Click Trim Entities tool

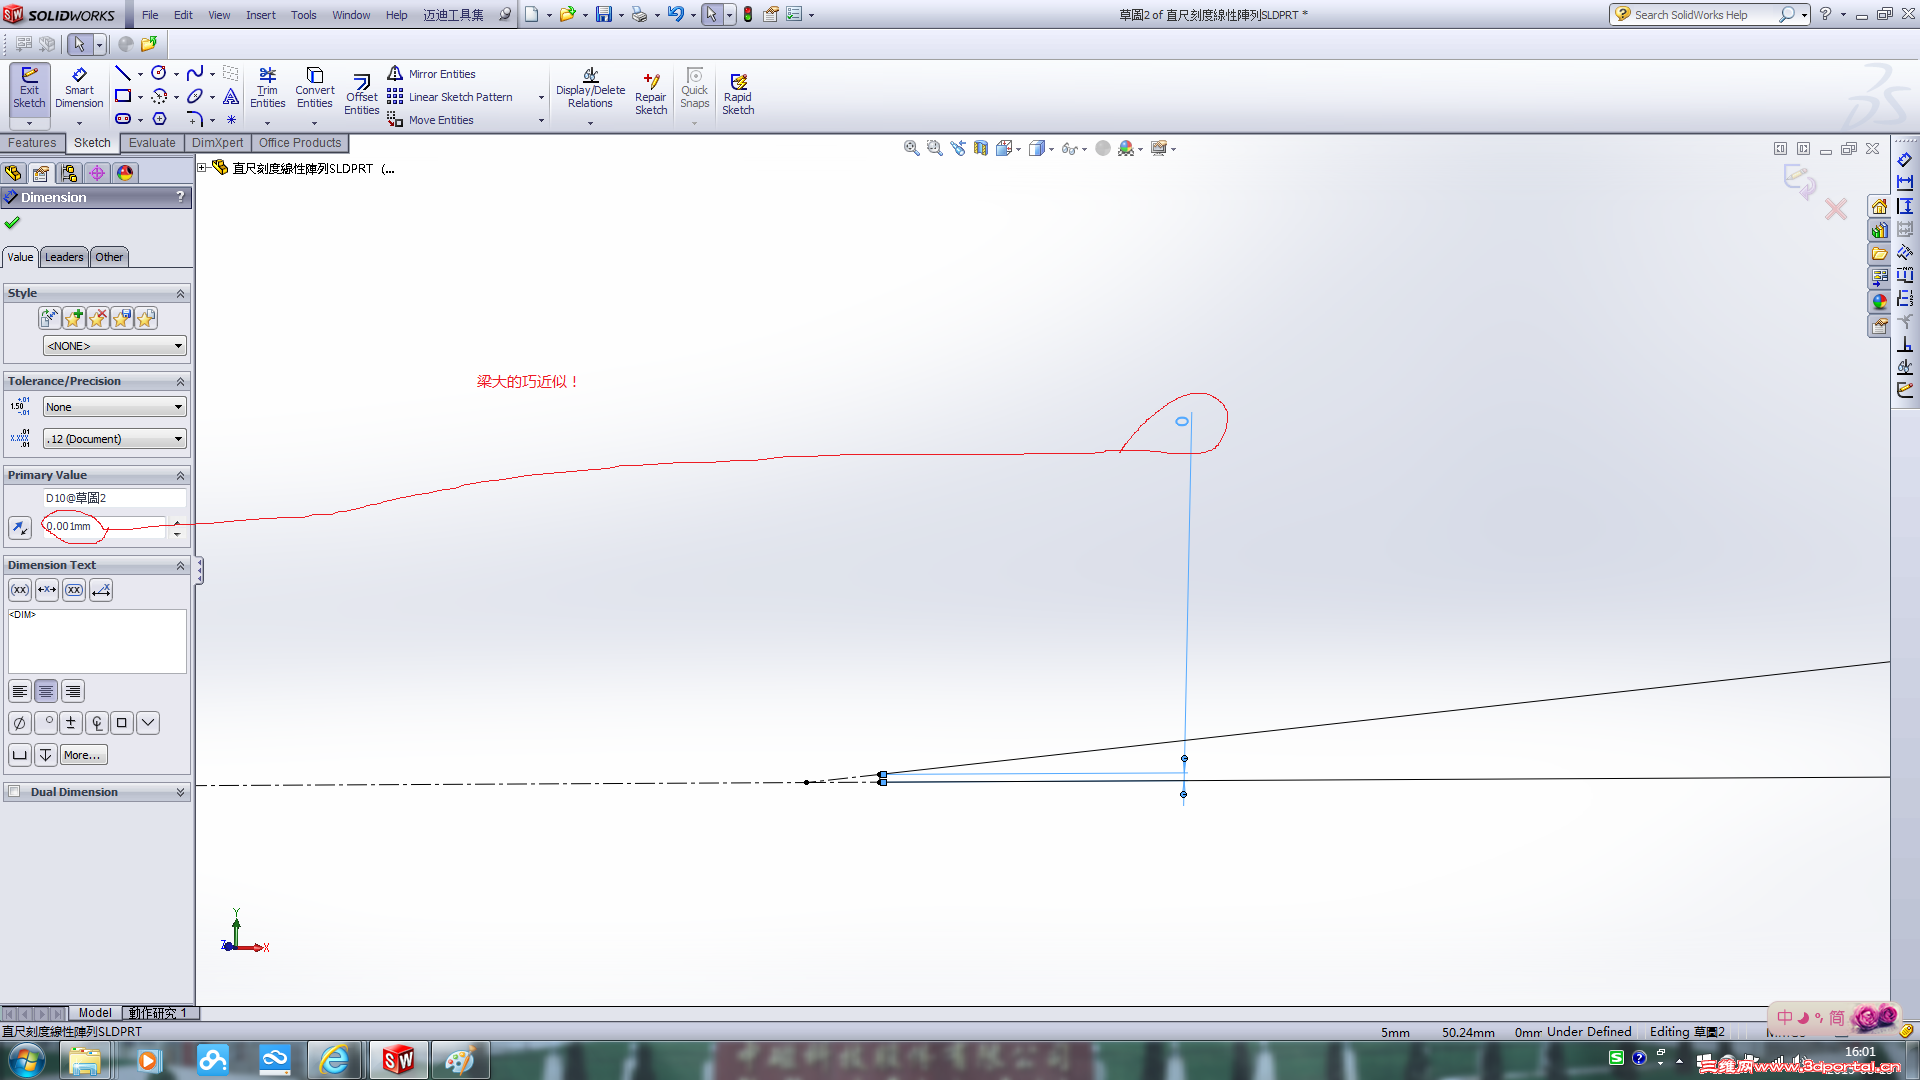267,88
